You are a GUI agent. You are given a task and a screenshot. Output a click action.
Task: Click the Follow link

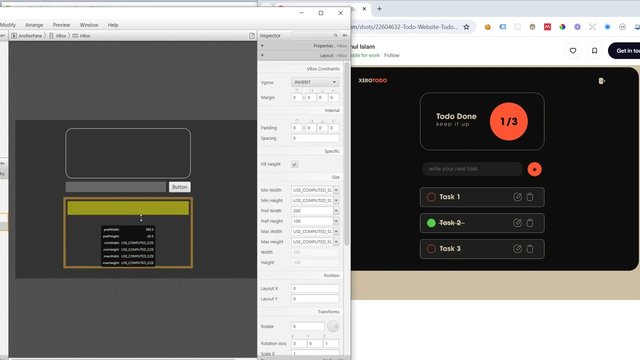(391, 55)
